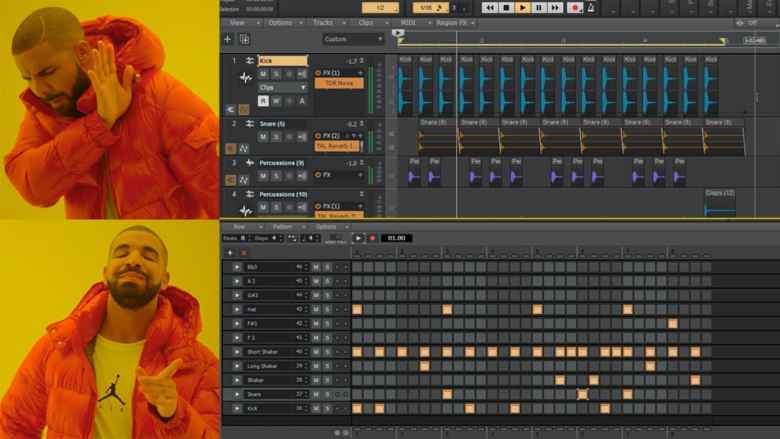Open the MIDI menu in track view
The image size is (780, 439).
click(407, 22)
